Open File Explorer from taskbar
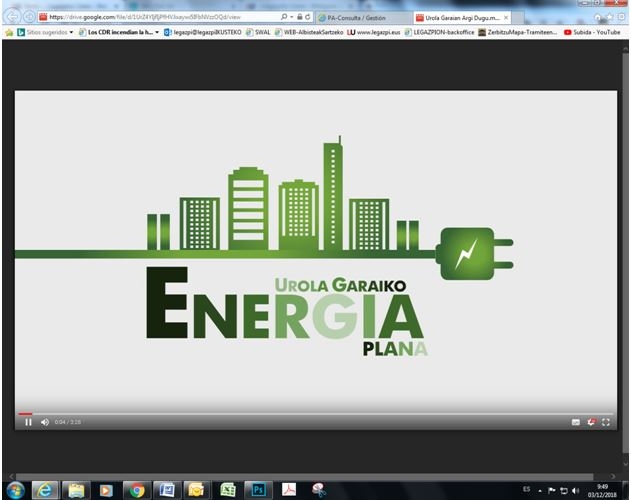Image resolution: width=631 pixels, height=500 pixels. (x=76, y=490)
